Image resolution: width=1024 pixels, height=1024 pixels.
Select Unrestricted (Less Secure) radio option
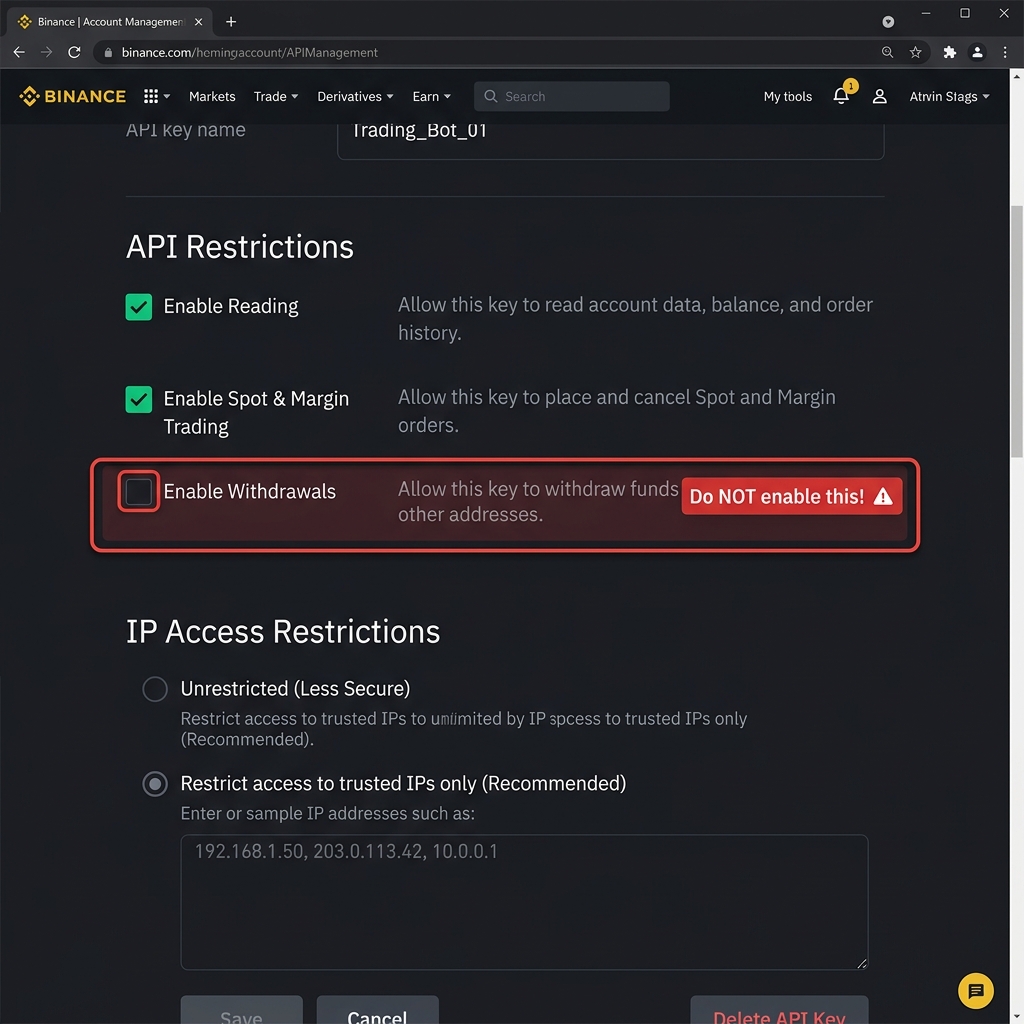point(155,688)
